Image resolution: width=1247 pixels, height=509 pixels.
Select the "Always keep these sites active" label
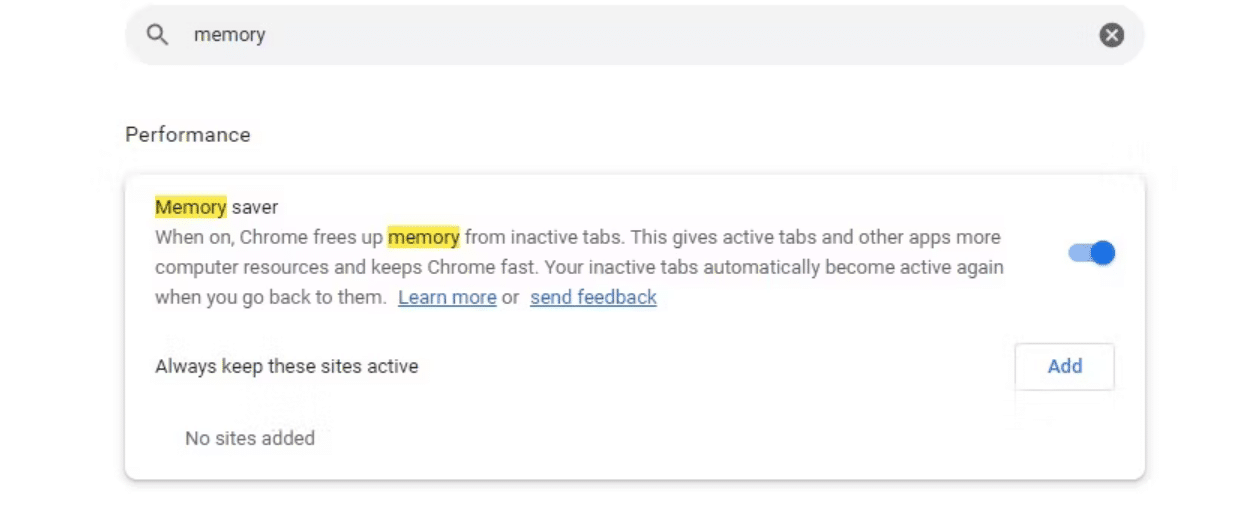286,366
